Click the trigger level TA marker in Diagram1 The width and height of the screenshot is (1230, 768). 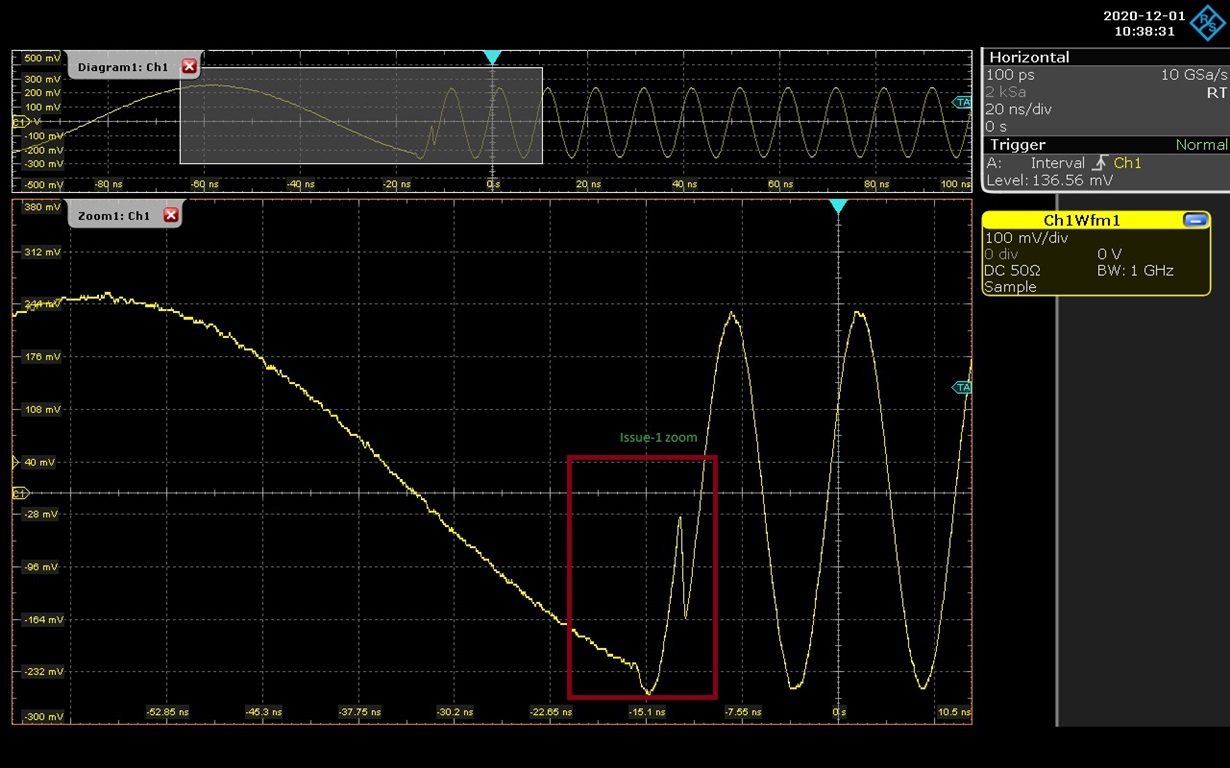(x=963, y=102)
